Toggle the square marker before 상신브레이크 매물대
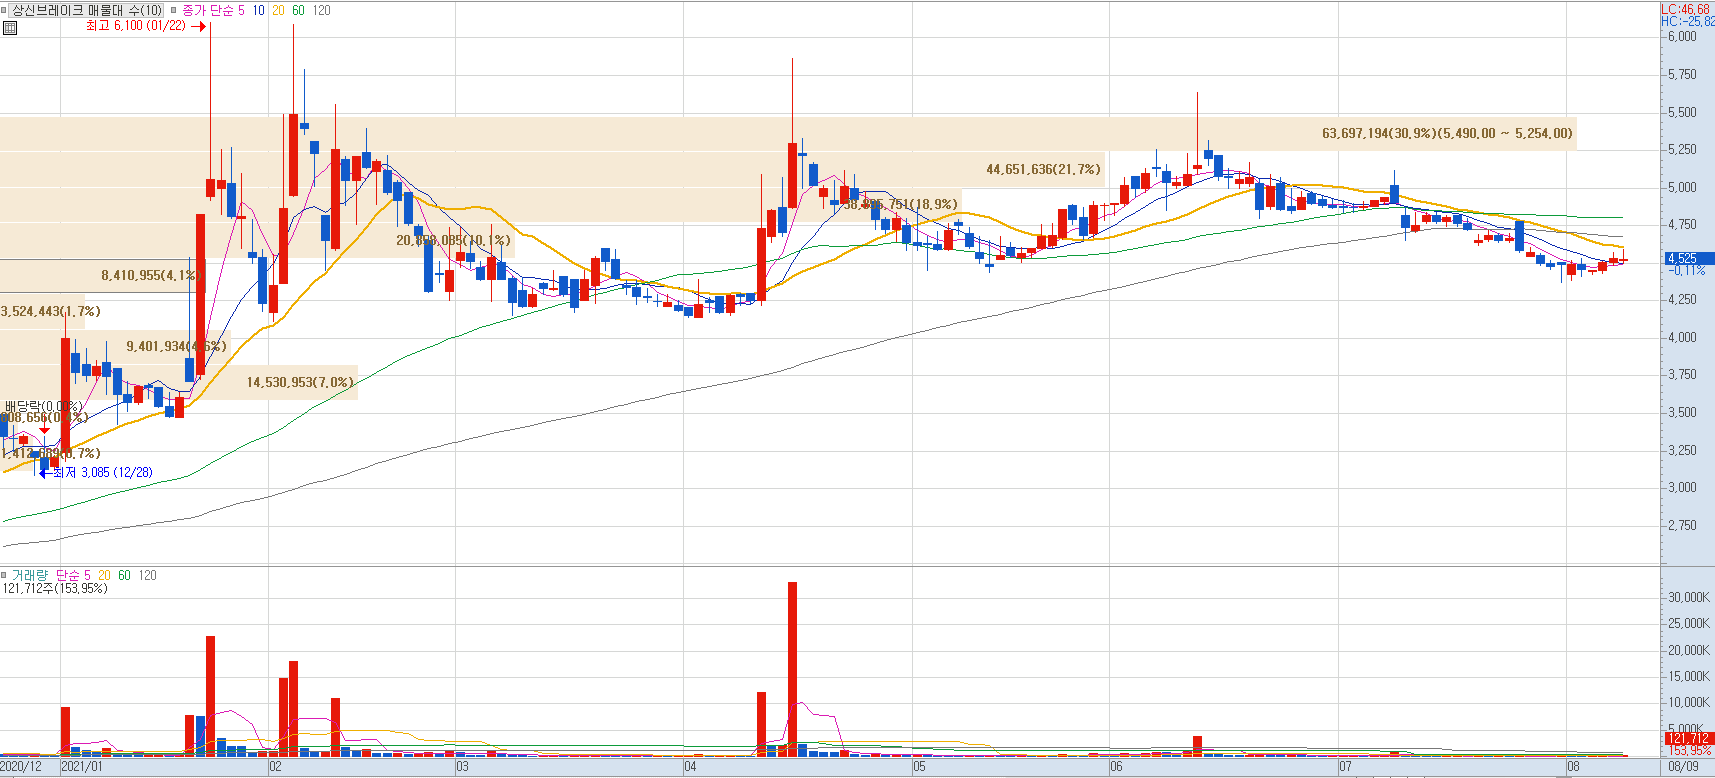This screenshot has width=1715, height=778. 4,10
